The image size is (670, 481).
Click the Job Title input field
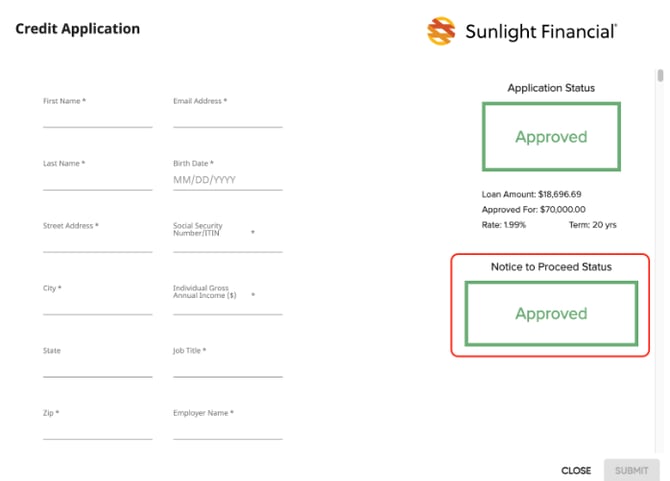coord(227,367)
